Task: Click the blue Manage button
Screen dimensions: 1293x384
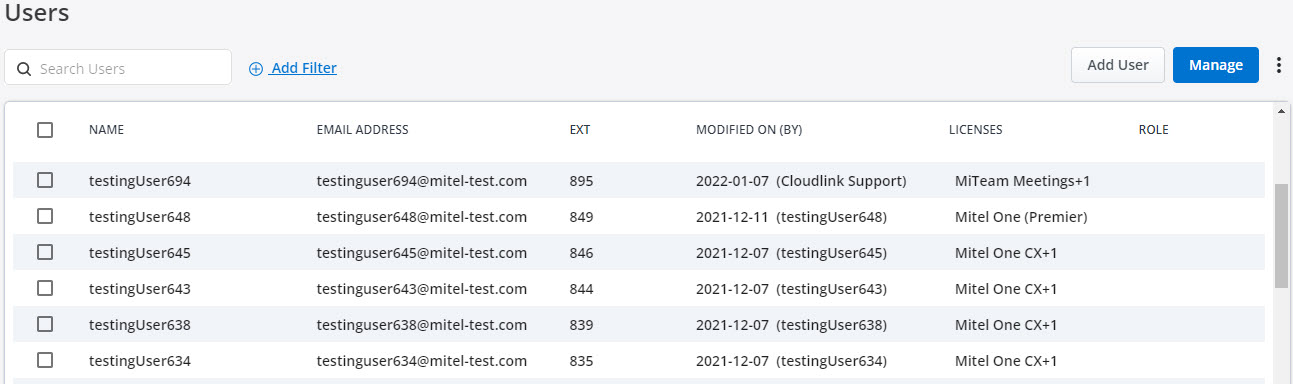Action: point(1216,65)
